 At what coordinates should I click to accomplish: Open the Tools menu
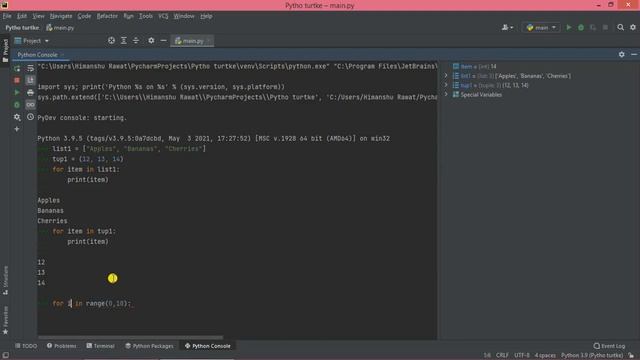(x=145, y=16)
